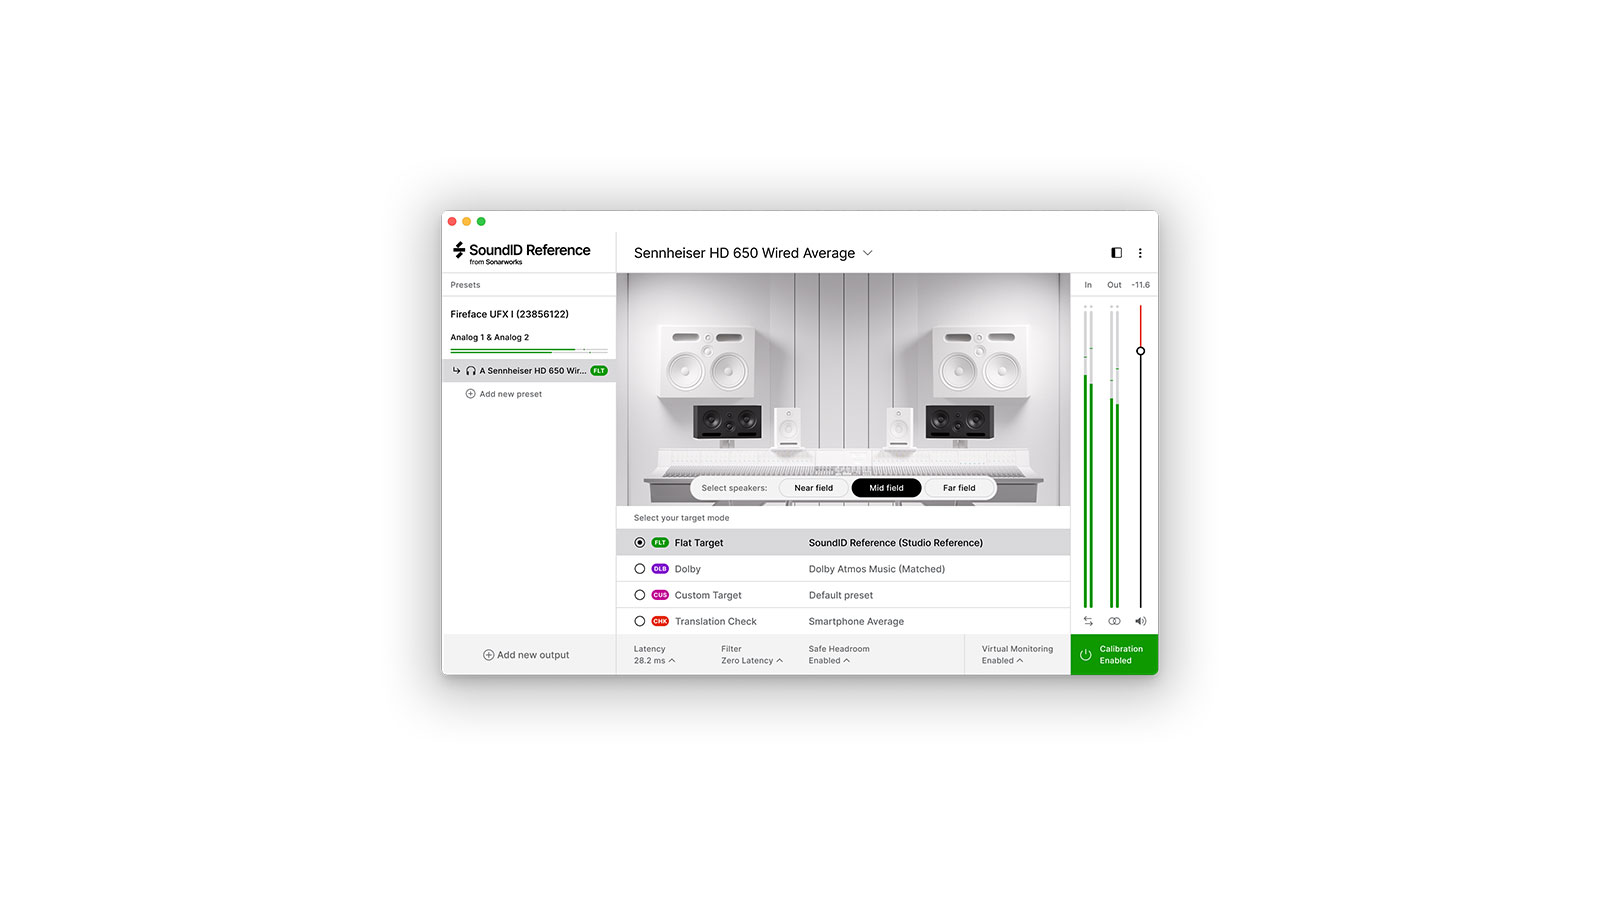Click Add new preset

pyautogui.click(x=504, y=394)
